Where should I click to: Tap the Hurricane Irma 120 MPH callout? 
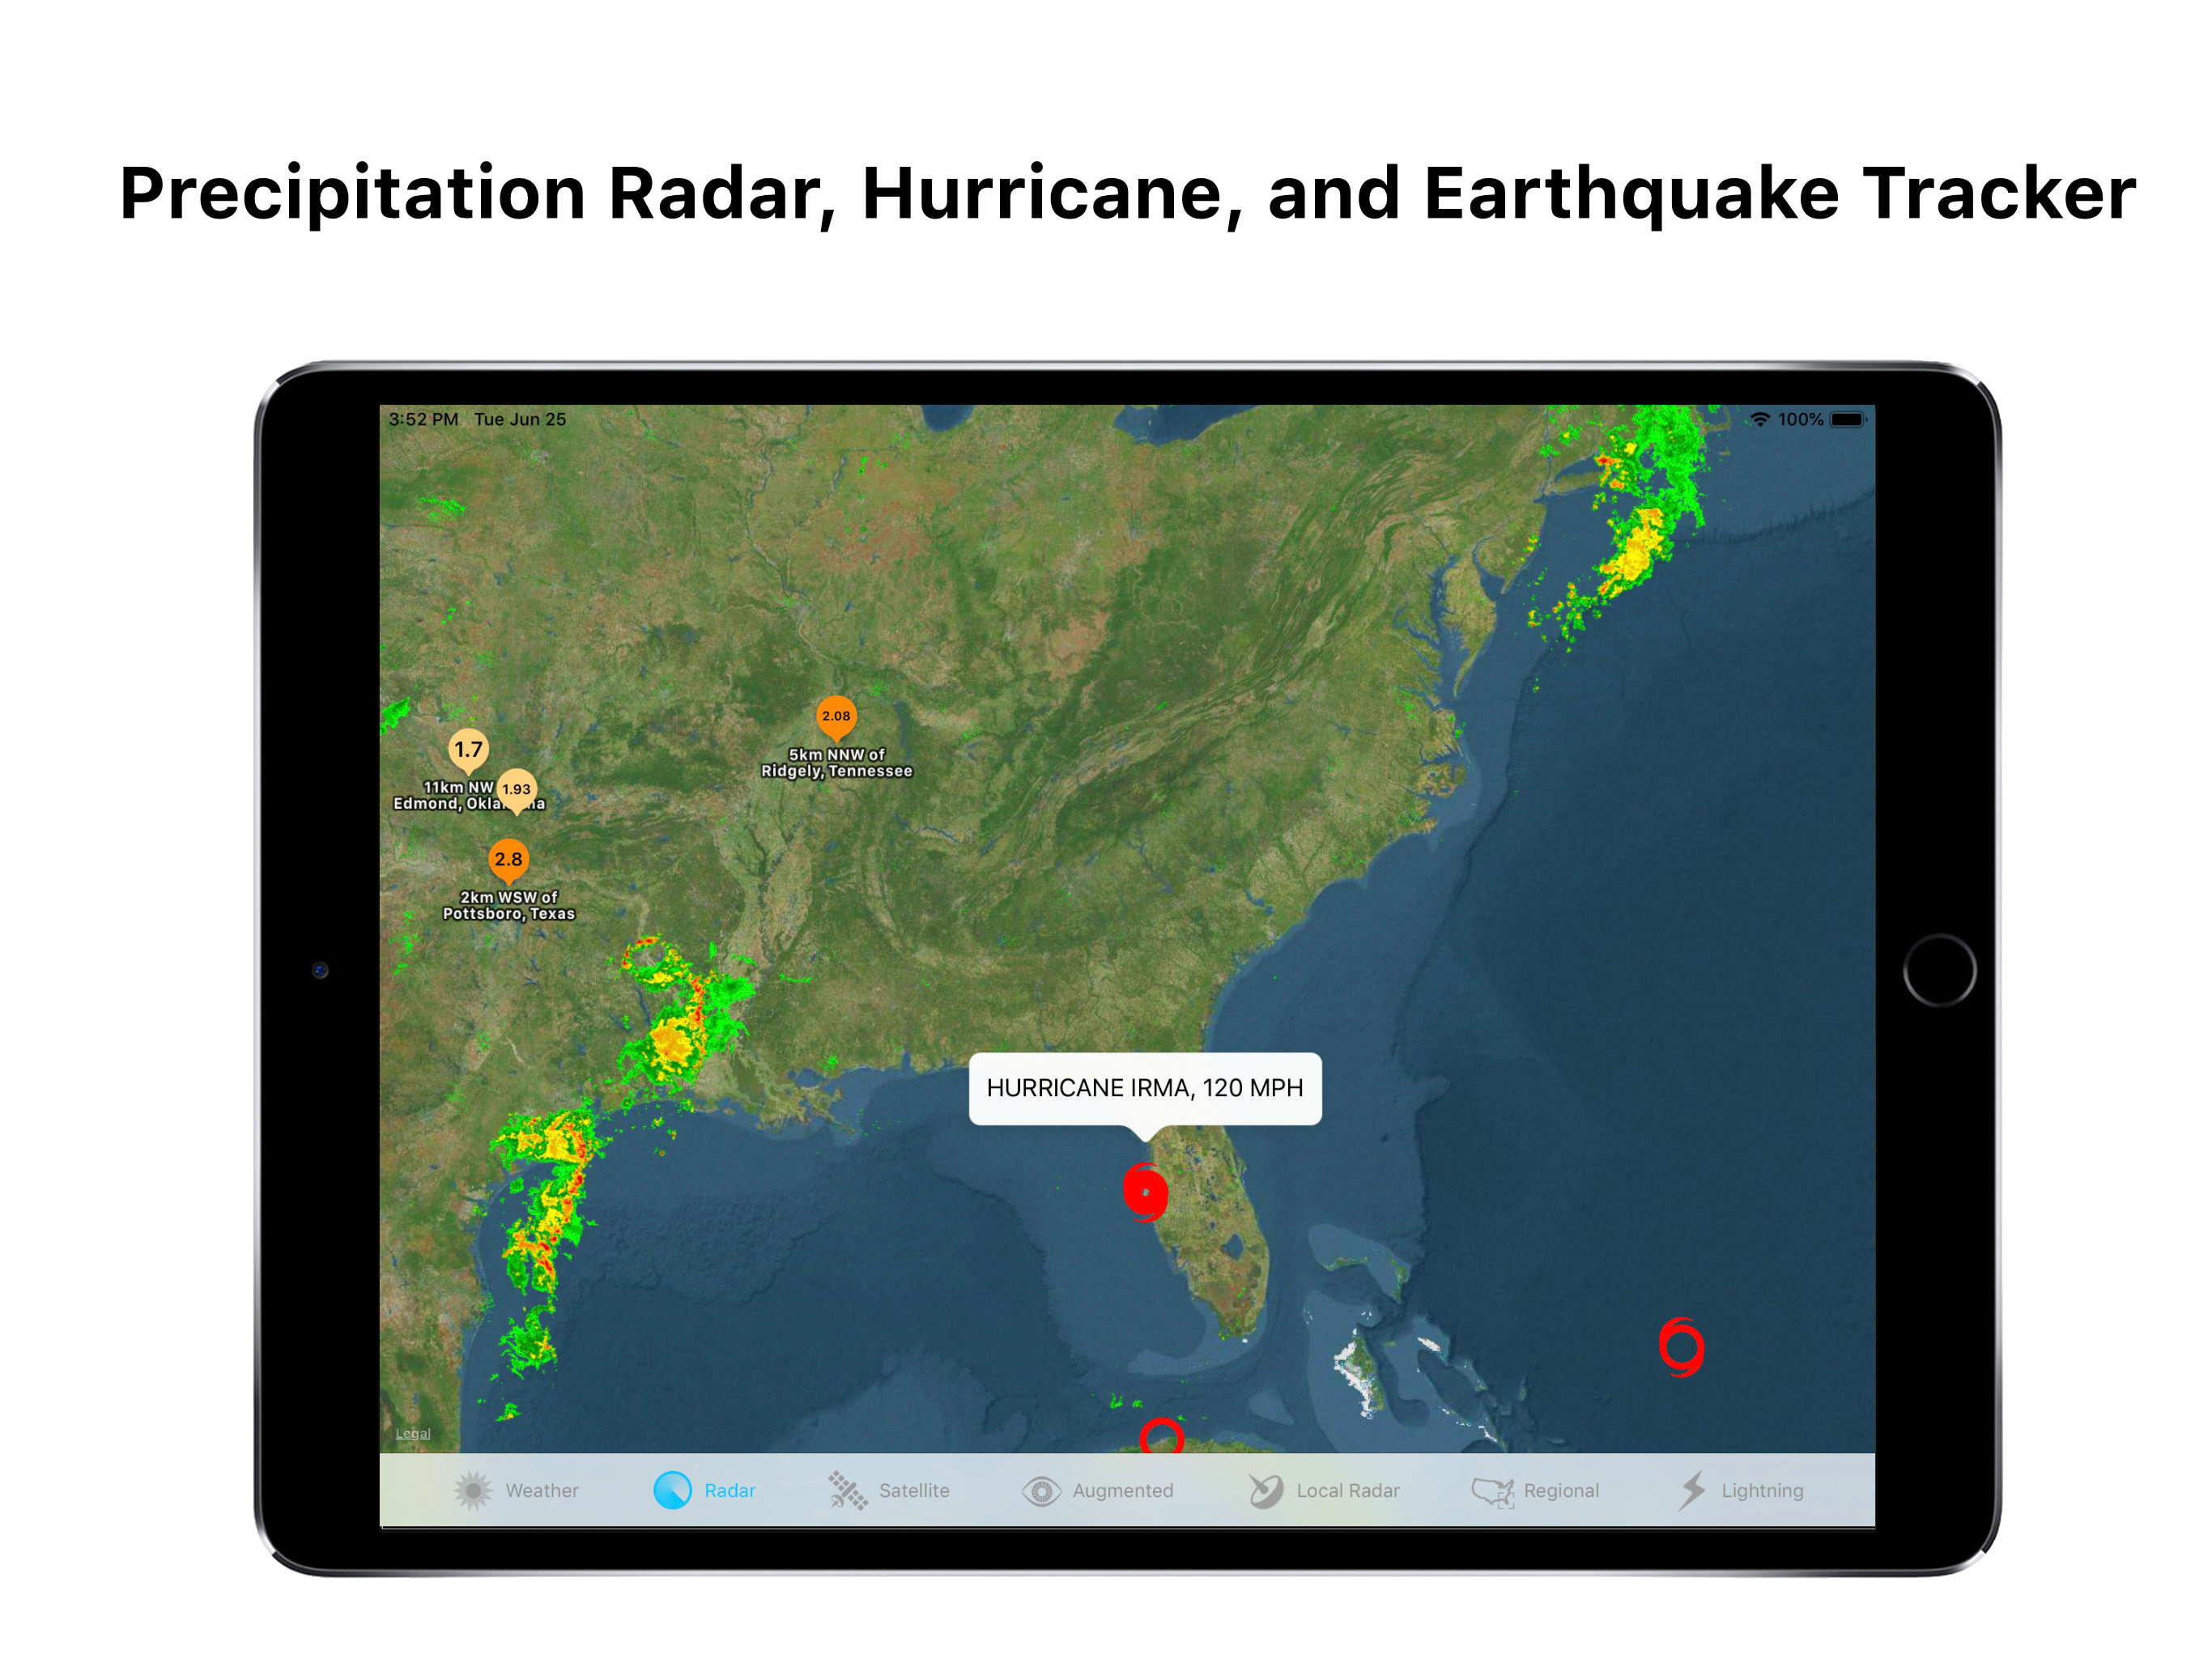pos(1144,1087)
